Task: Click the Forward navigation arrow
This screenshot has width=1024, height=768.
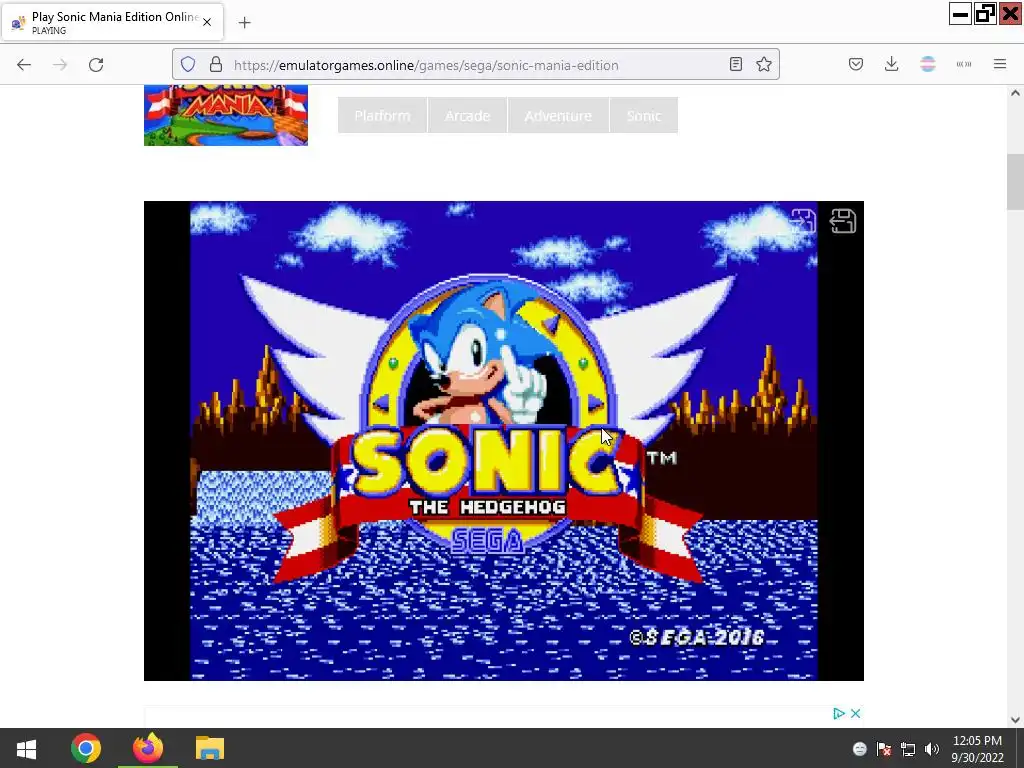Action: [x=60, y=65]
